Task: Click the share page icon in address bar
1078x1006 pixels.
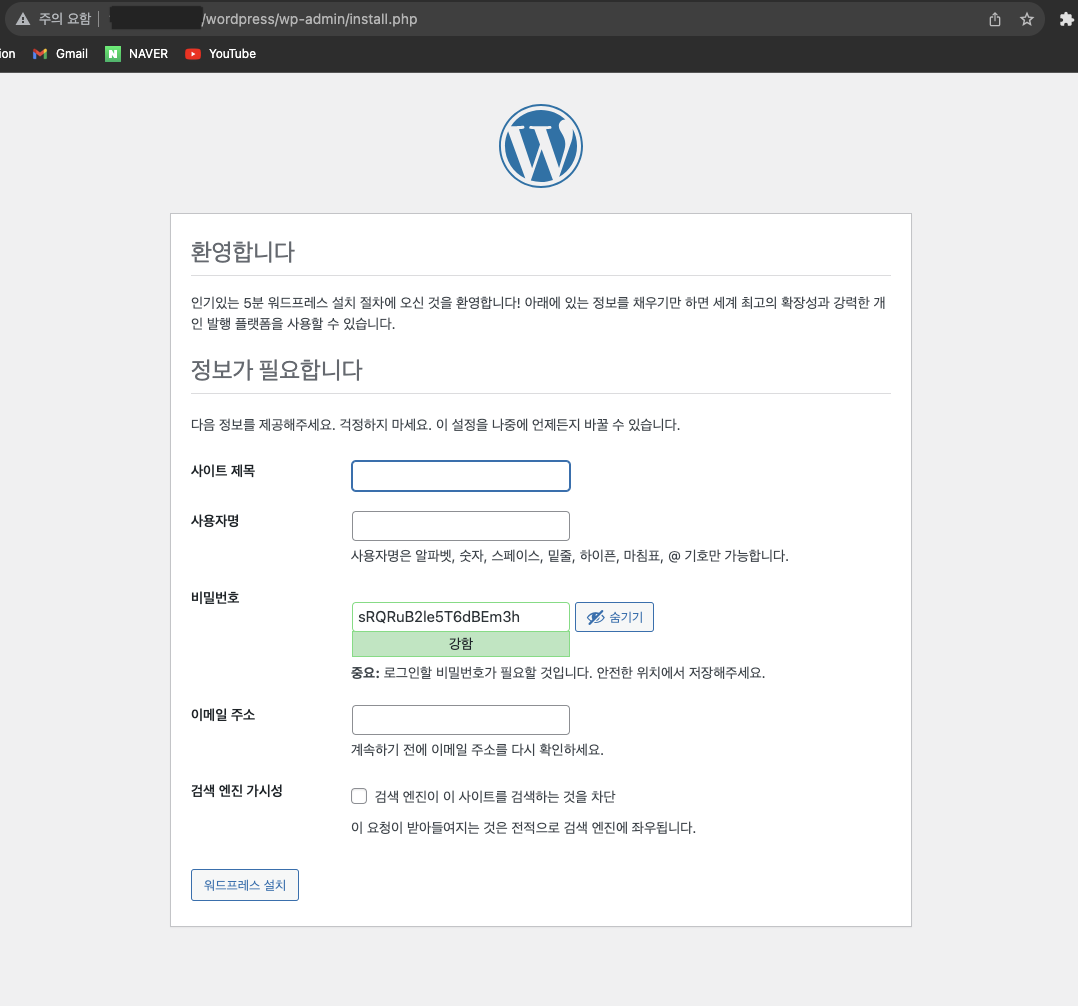Action: 995,19
